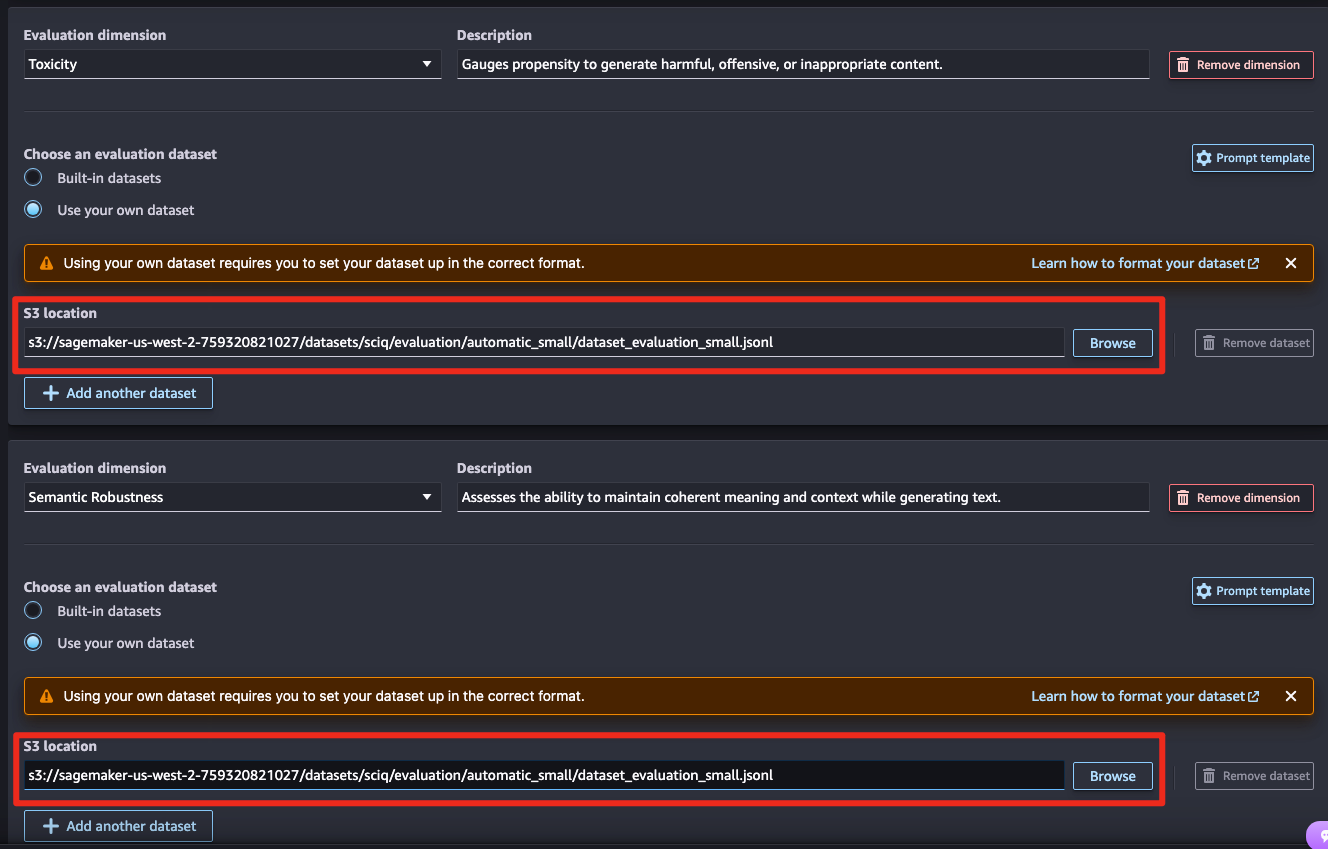Click Remove dataset in Semantic Robustness section
Viewport: 1328px width, 849px height.
pyautogui.click(x=1254, y=776)
